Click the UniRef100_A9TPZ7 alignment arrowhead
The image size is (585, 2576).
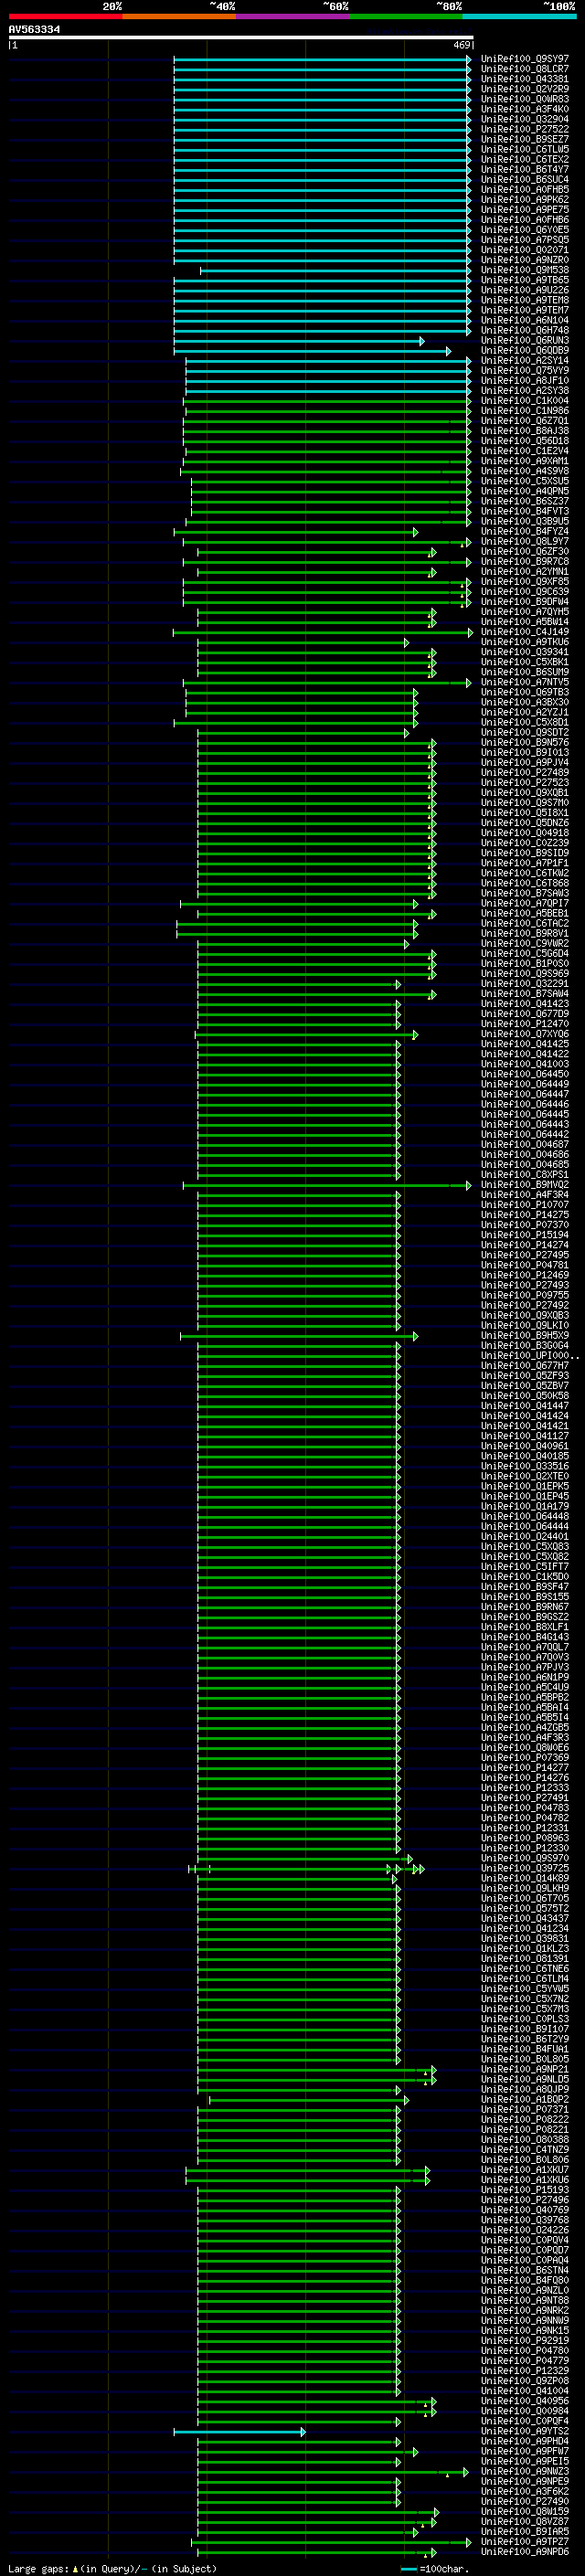[468, 2541]
